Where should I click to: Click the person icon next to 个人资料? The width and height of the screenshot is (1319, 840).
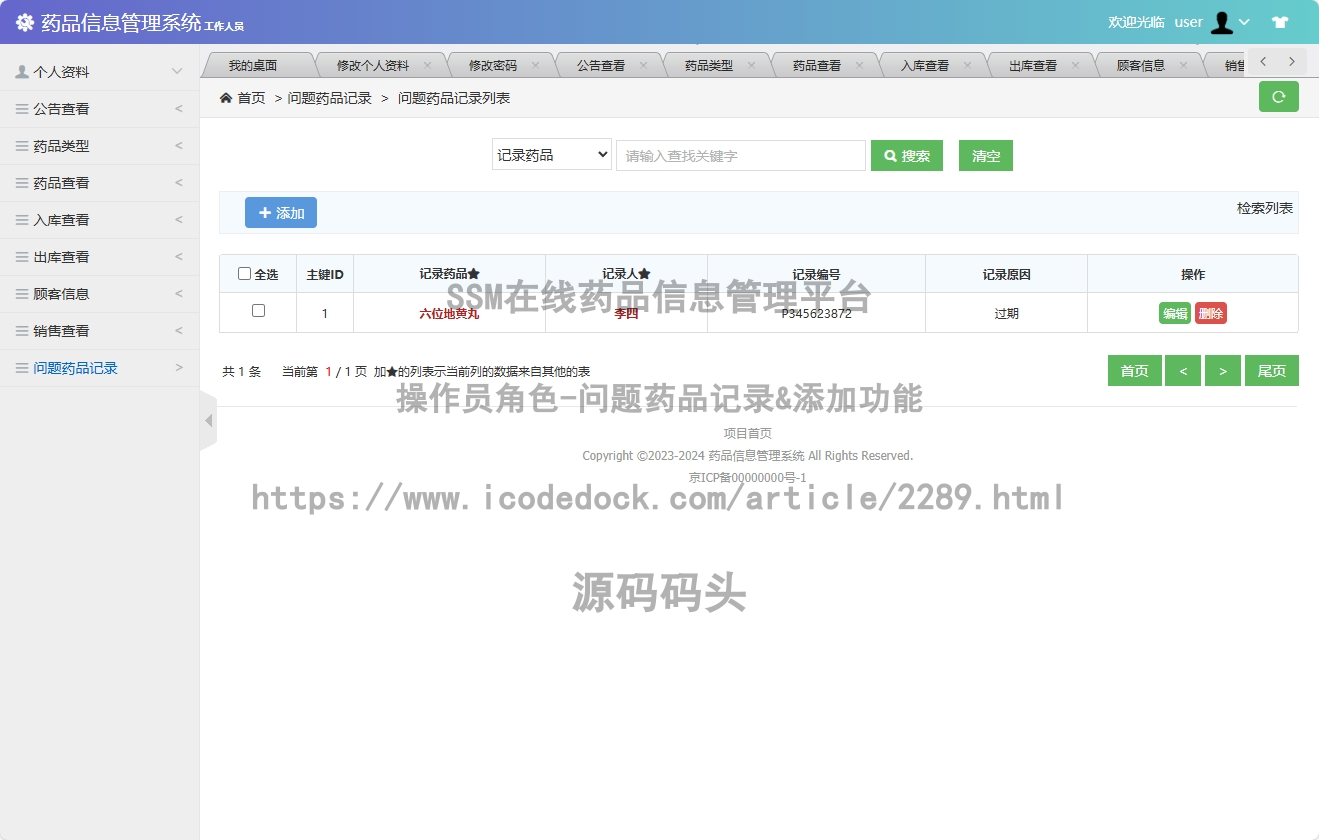point(22,72)
